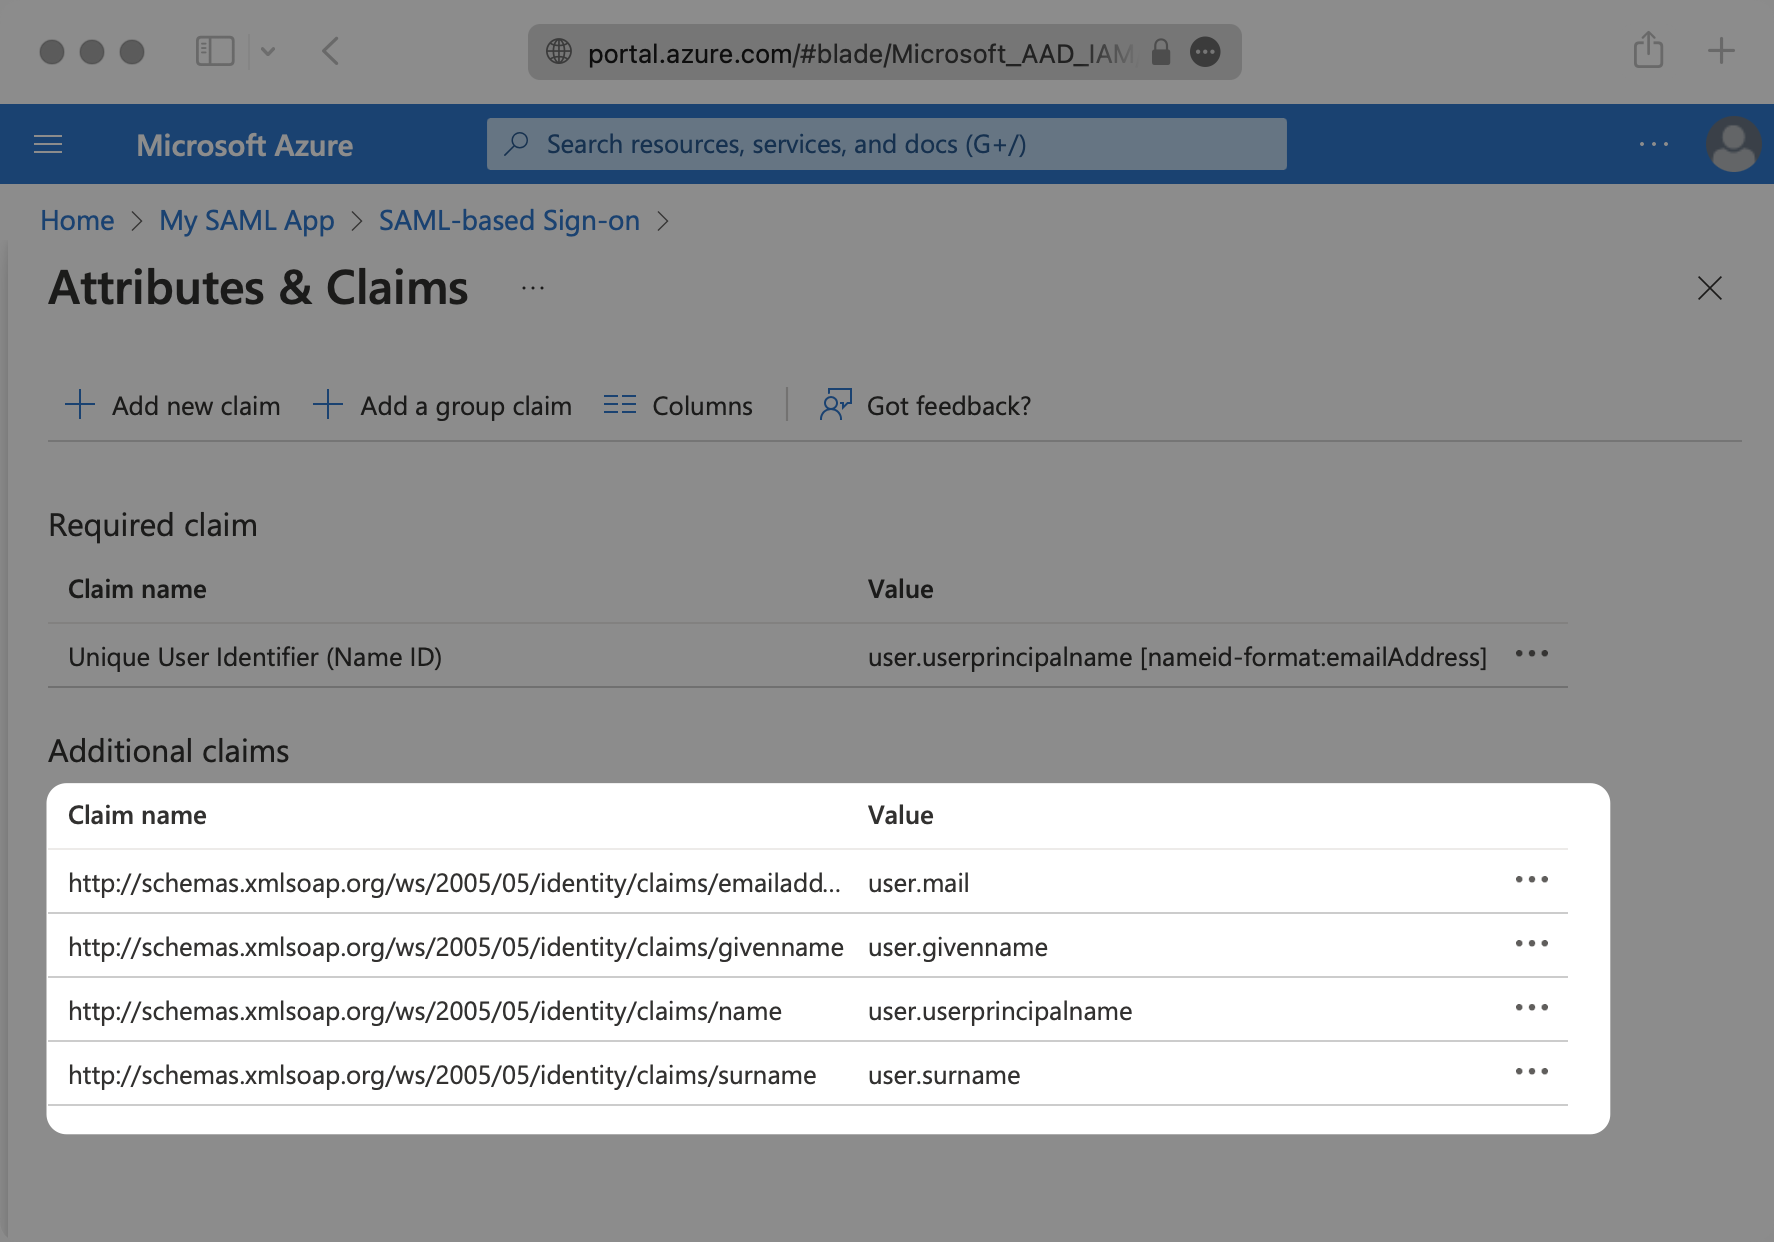The height and width of the screenshot is (1242, 1774).
Task: Open ellipsis menu for user.surname claim
Action: [1531, 1072]
